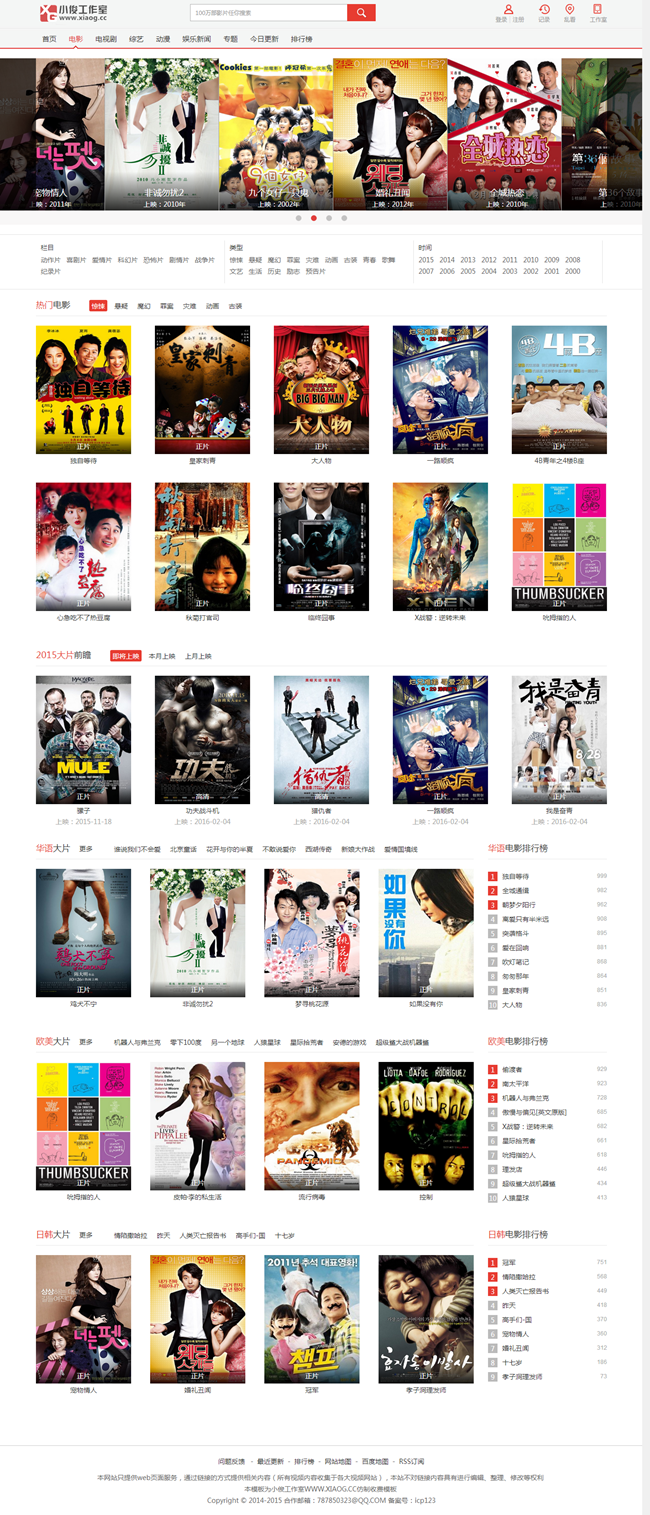Image resolution: width=650 pixels, height=1515 pixels.
Task: Open 大人物 movie poster in 热门电影
Action: coord(321,390)
